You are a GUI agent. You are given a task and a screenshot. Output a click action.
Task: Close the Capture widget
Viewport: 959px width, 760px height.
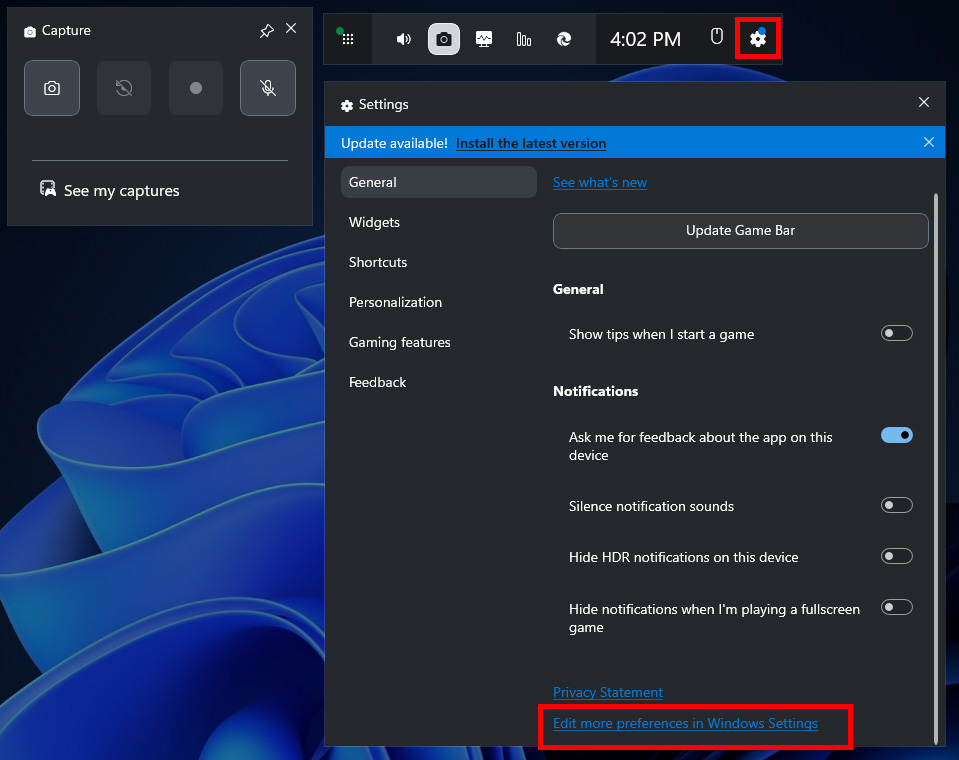291,29
